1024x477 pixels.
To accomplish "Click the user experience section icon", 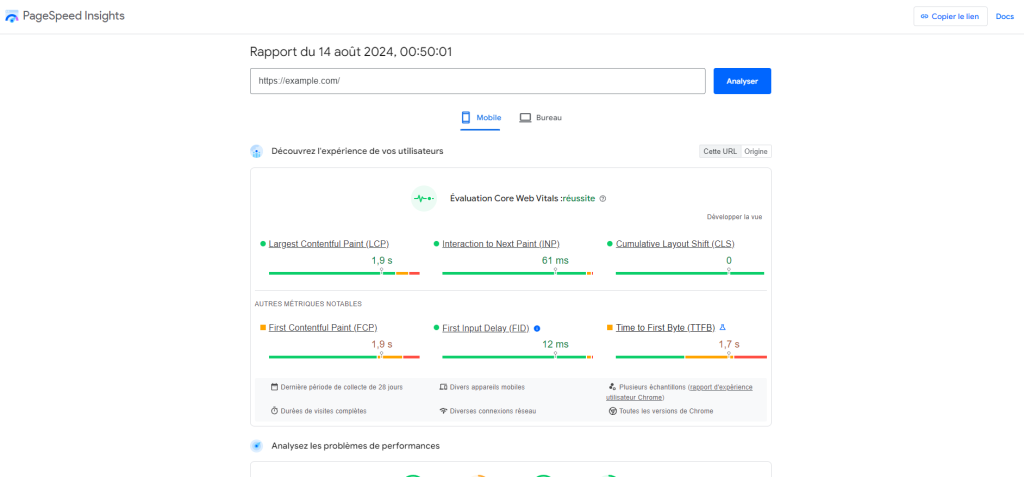I will tap(257, 151).
